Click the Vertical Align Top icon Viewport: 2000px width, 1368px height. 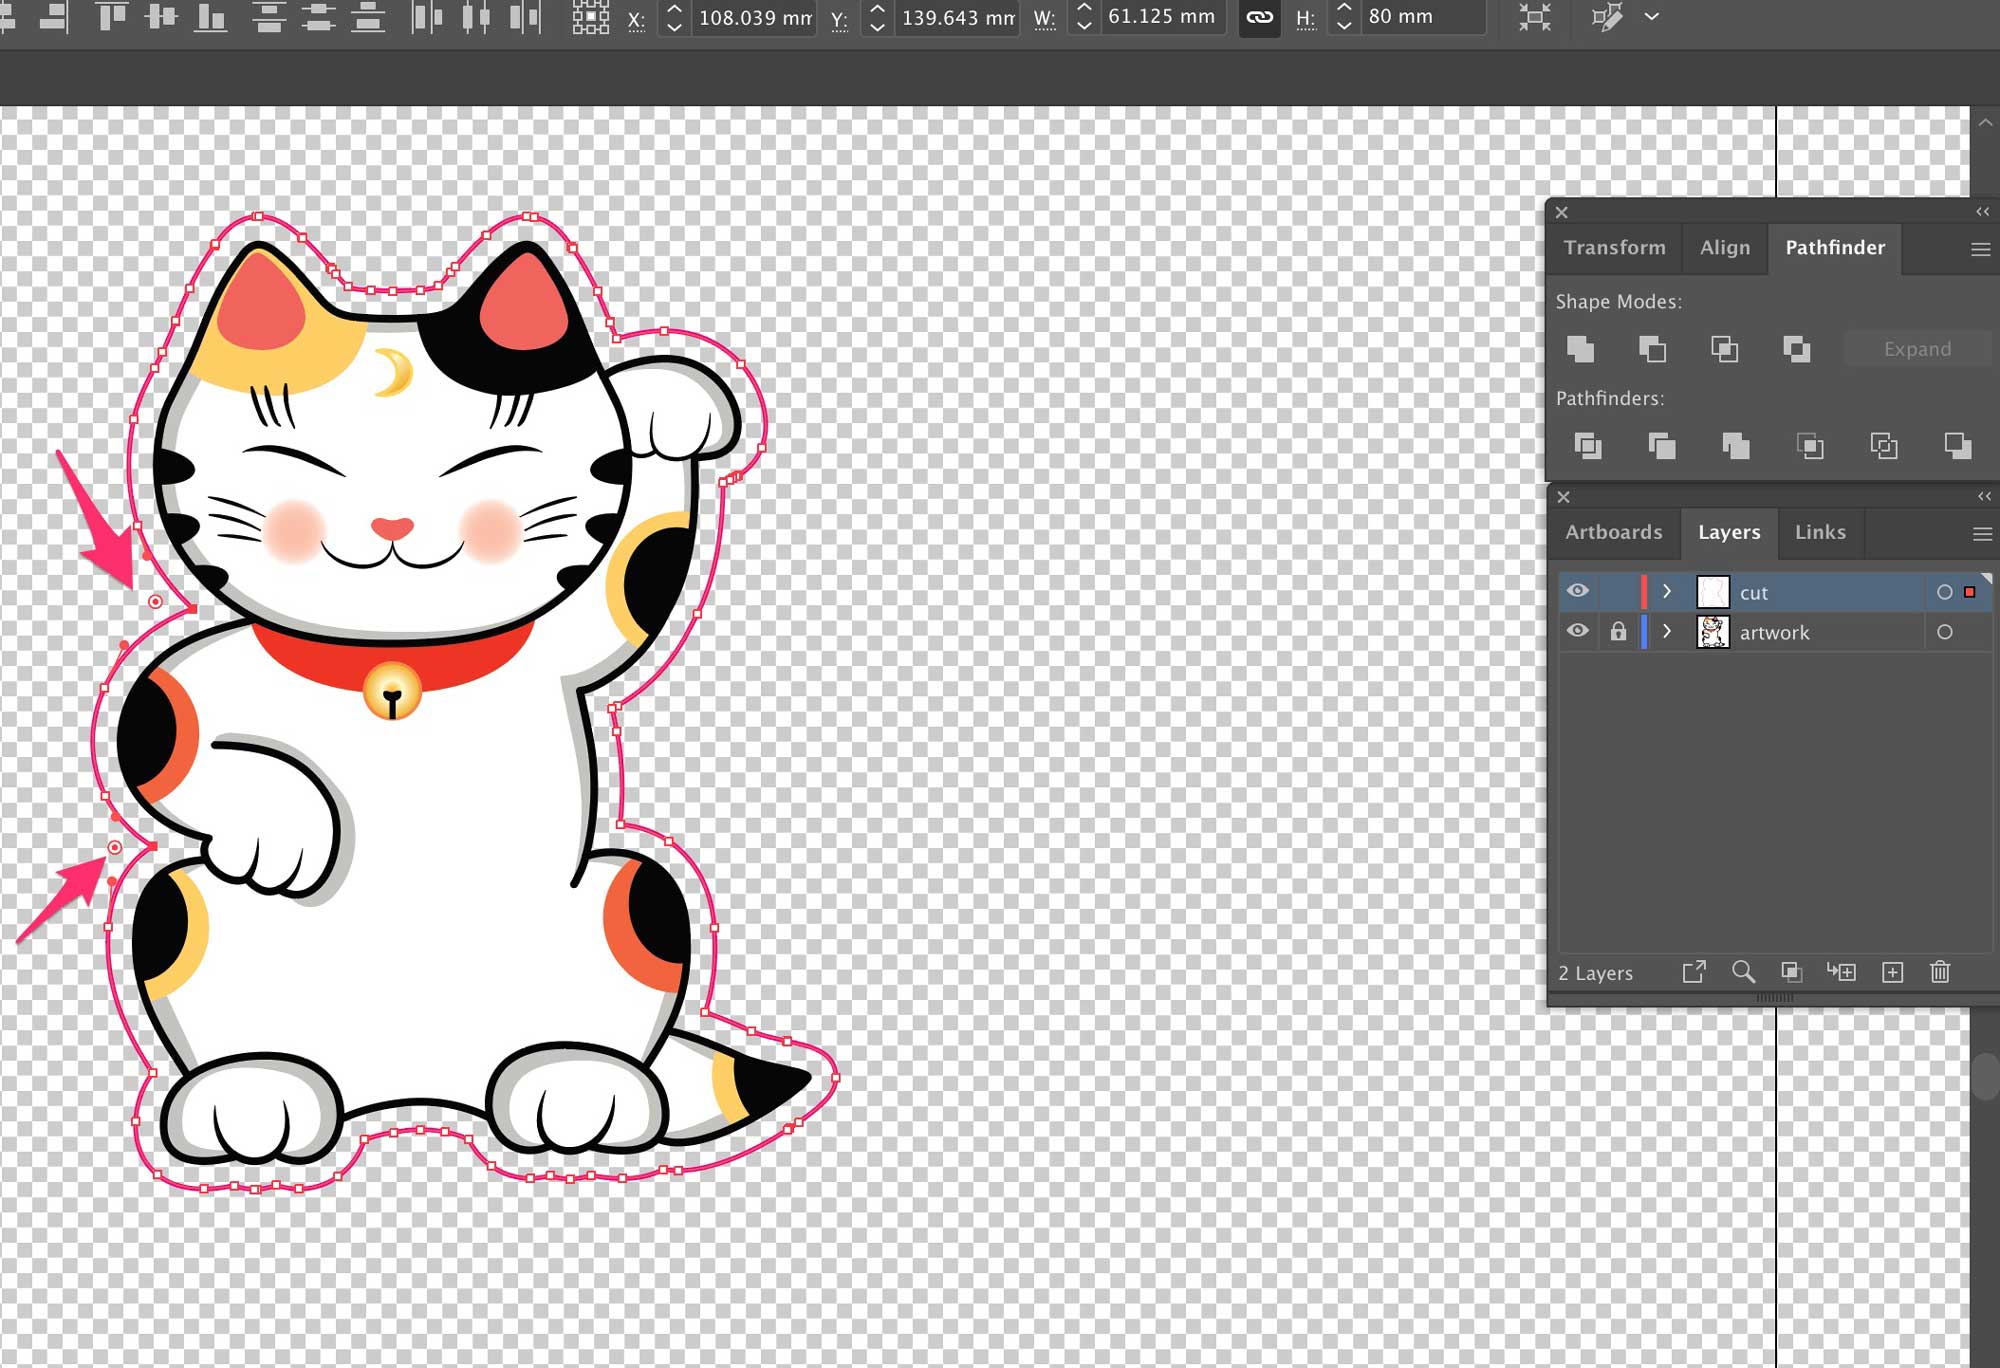tap(112, 16)
